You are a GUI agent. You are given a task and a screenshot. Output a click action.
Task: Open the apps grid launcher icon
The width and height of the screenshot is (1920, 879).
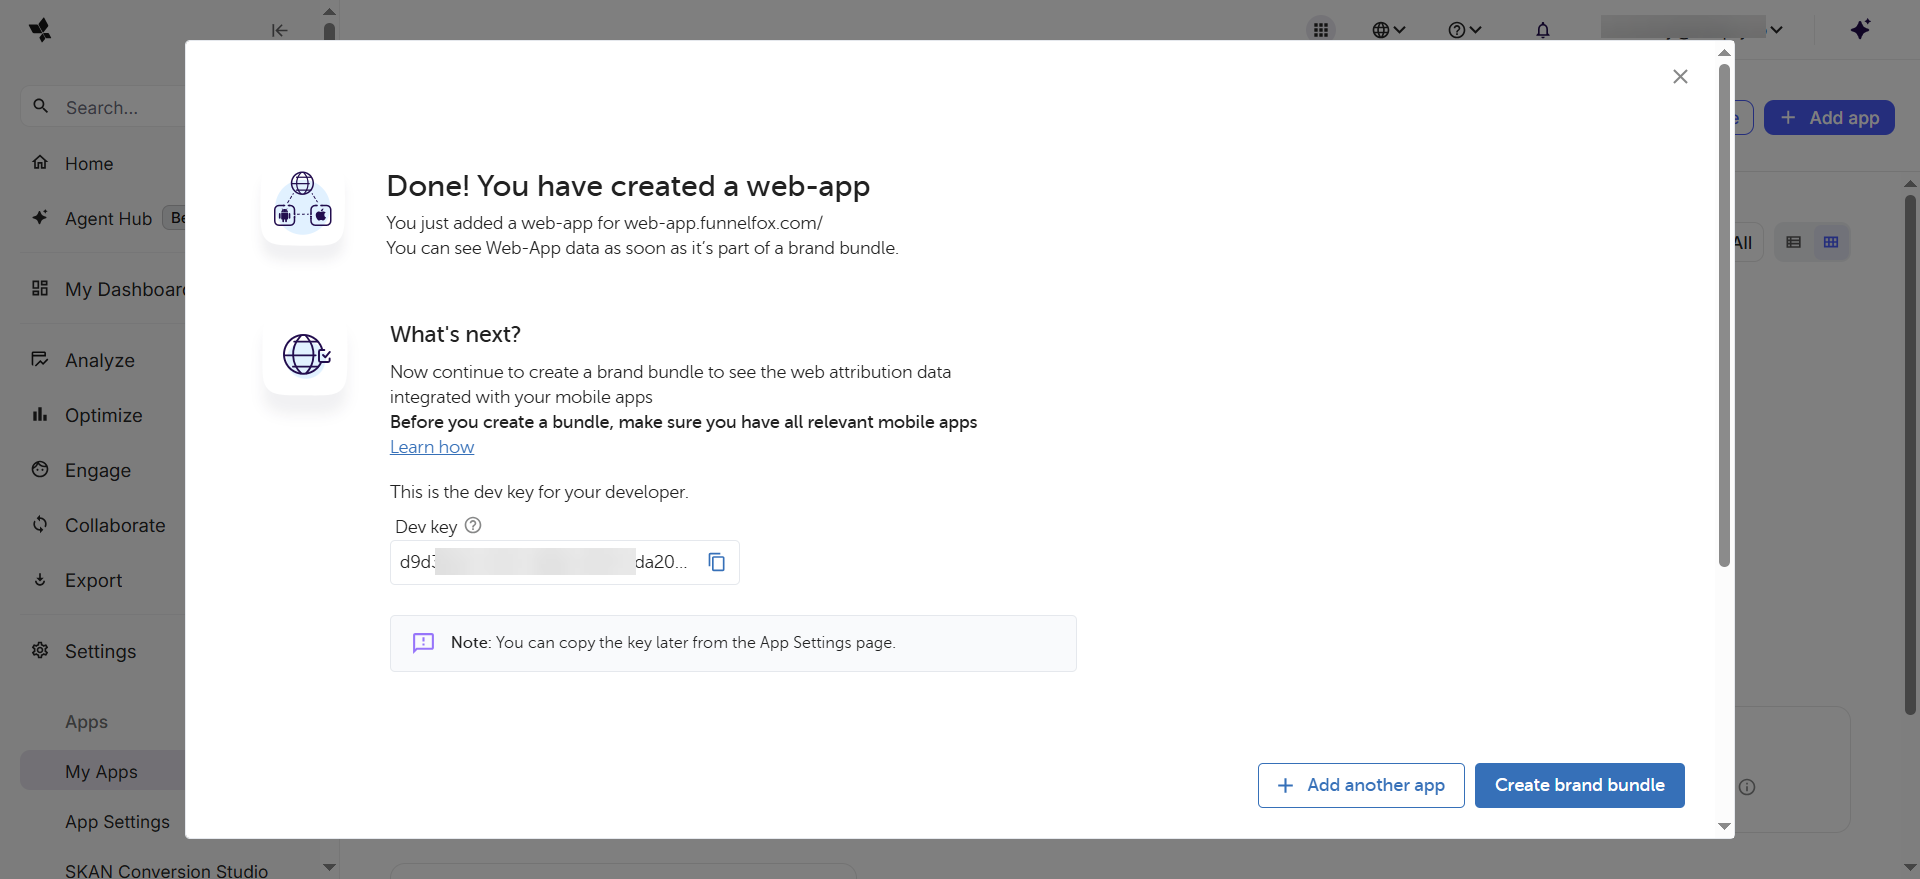pos(1321,30)
